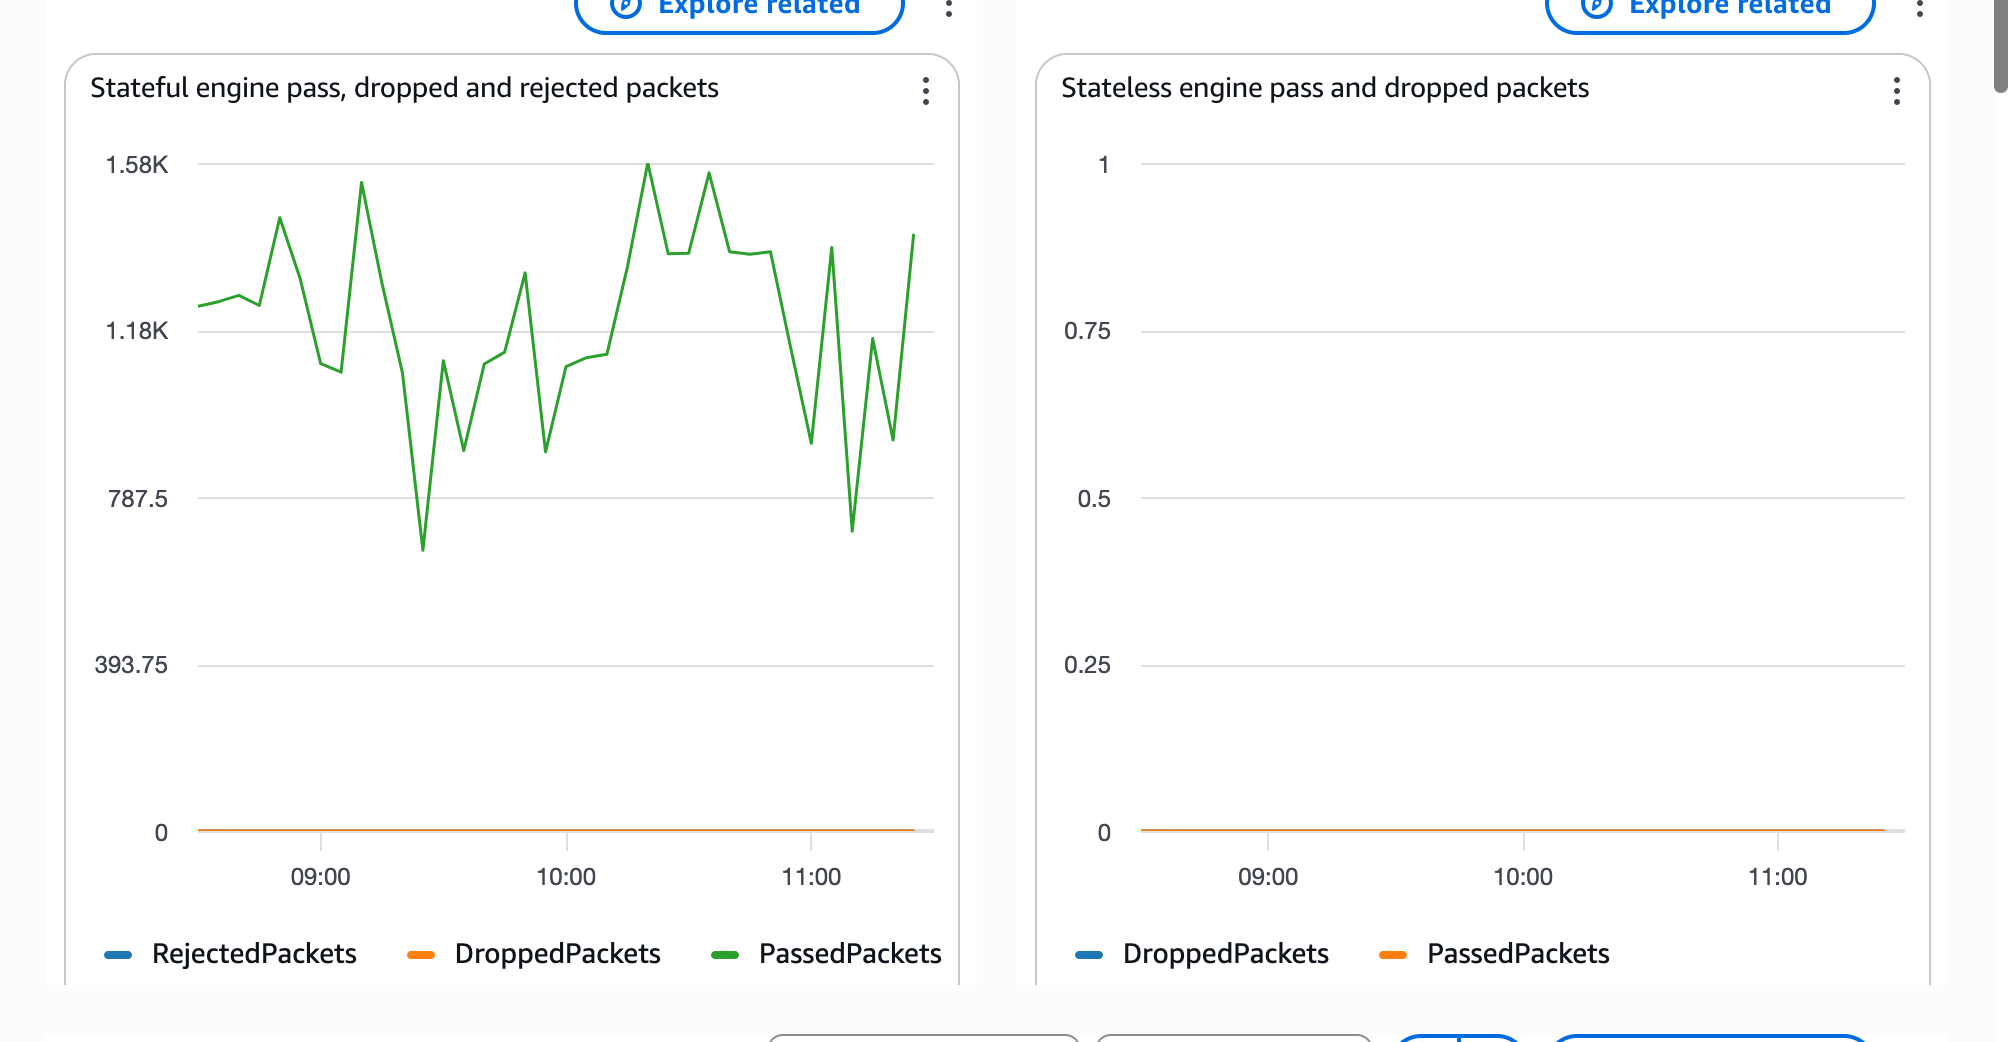Viewport: 2008px width, 1042px height.
Task: Click the Stateful engine chart title
Action: click(404, 88)
